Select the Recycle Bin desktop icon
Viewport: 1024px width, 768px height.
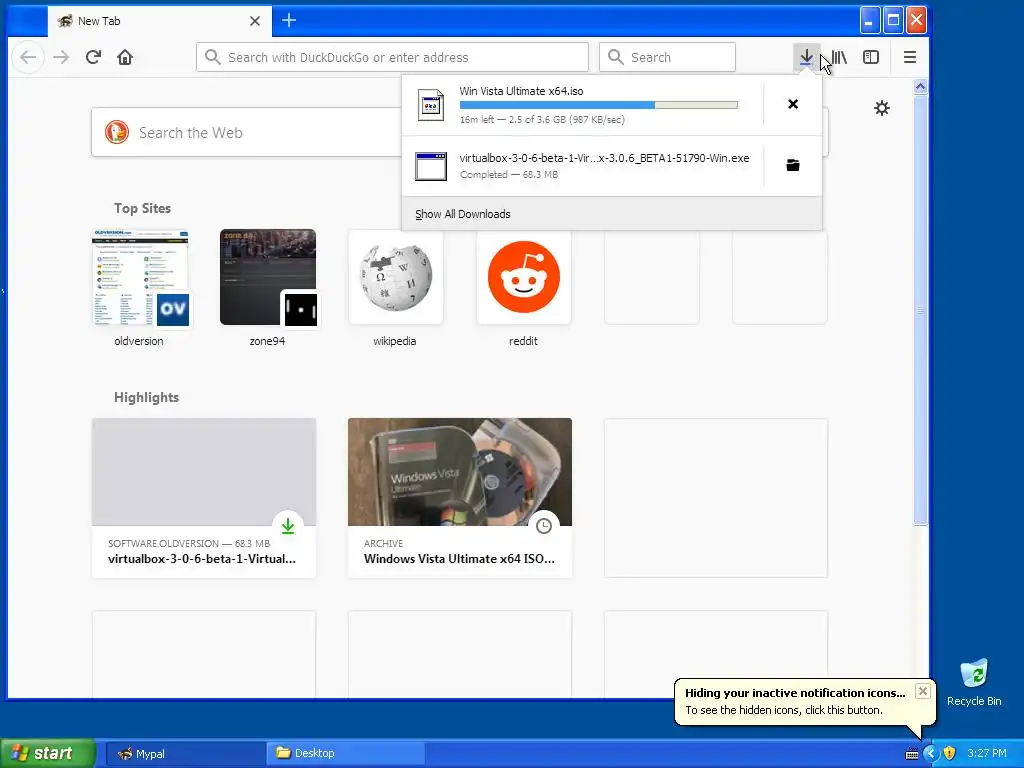click(x=974, y=683)
